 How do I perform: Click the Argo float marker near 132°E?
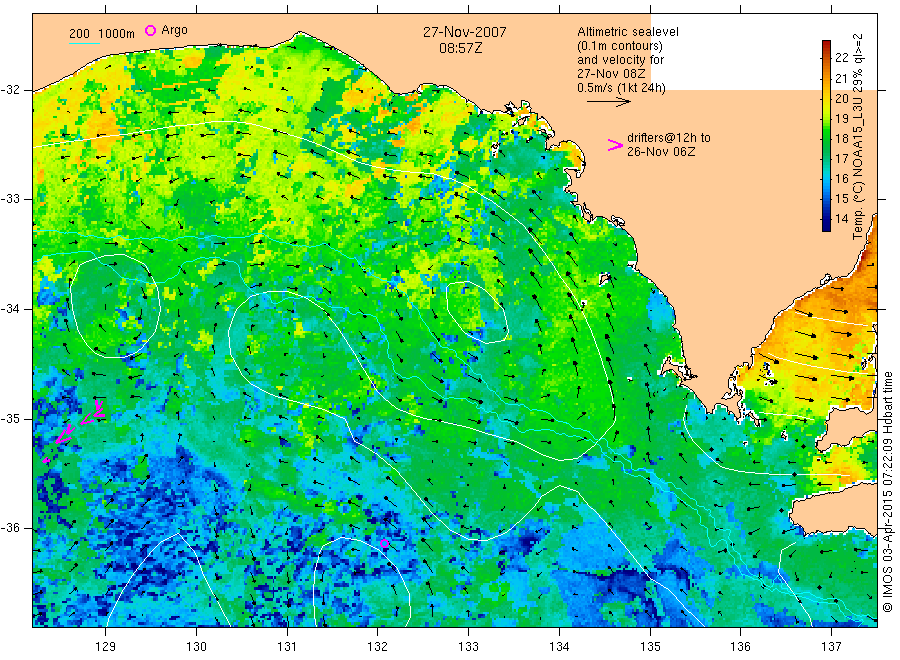click(385, 543)
